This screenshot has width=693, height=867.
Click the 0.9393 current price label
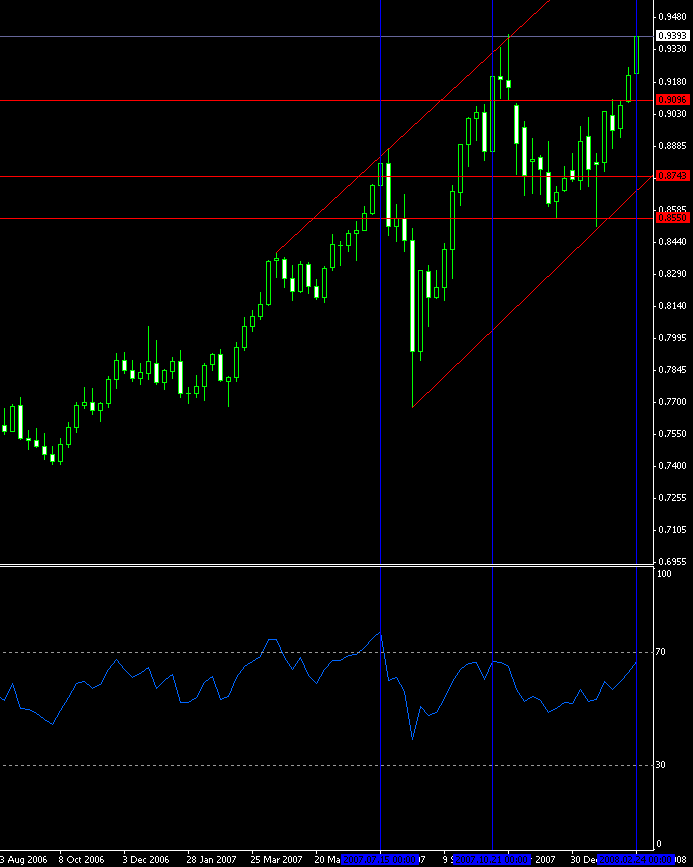[673, 36]
